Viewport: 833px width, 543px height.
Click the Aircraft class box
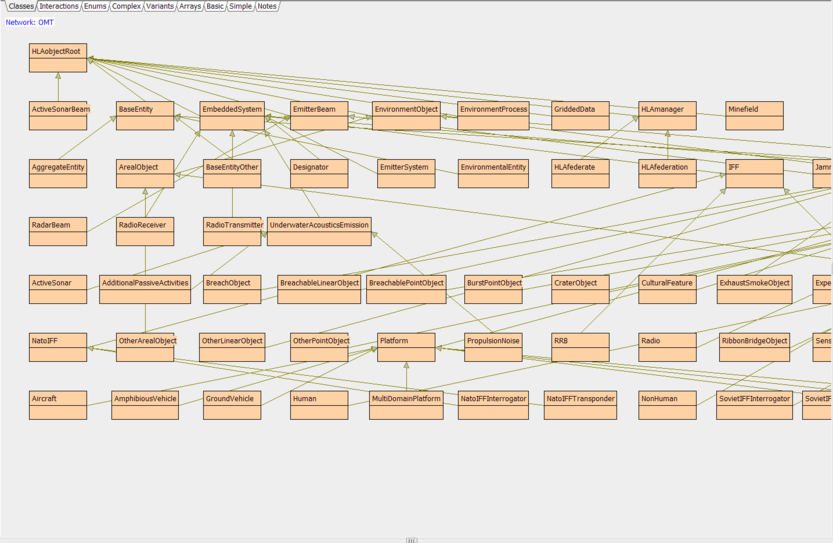(58, 405)
